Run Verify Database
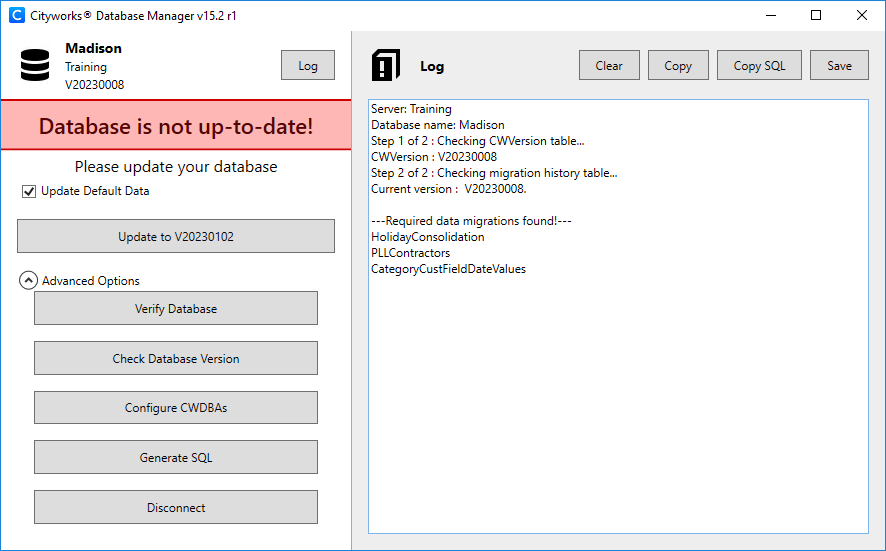 176,309
